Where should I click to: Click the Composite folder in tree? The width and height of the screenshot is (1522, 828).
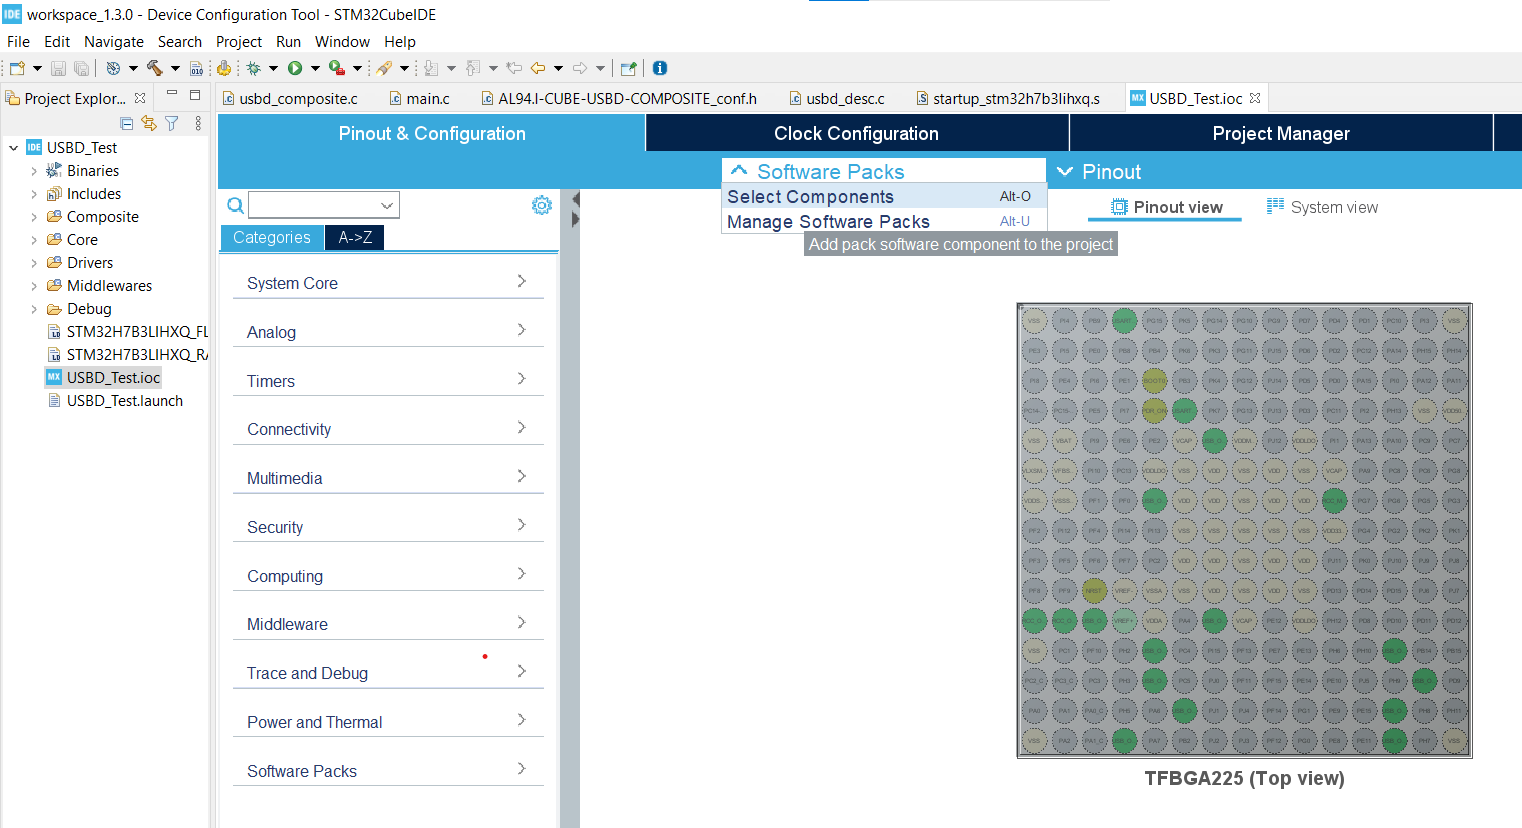tap(93, 217)
